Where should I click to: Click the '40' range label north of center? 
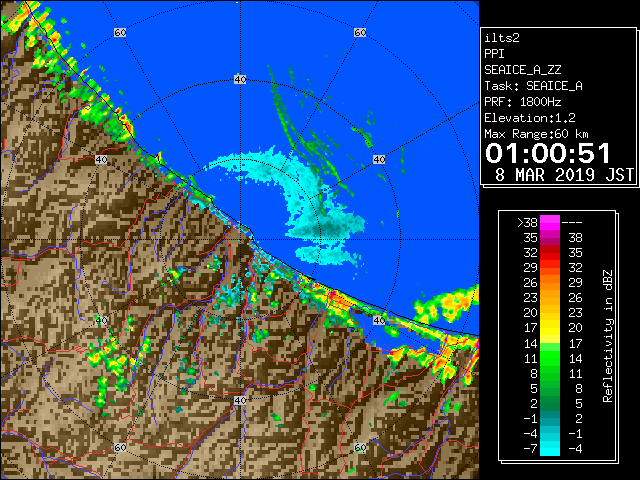[240, 79]
